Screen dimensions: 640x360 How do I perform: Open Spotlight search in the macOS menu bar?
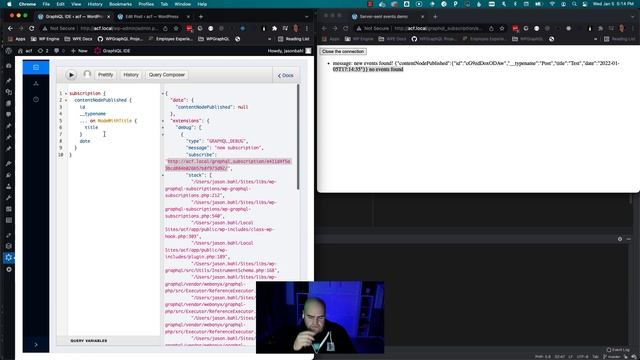click(x=574, y=4)
